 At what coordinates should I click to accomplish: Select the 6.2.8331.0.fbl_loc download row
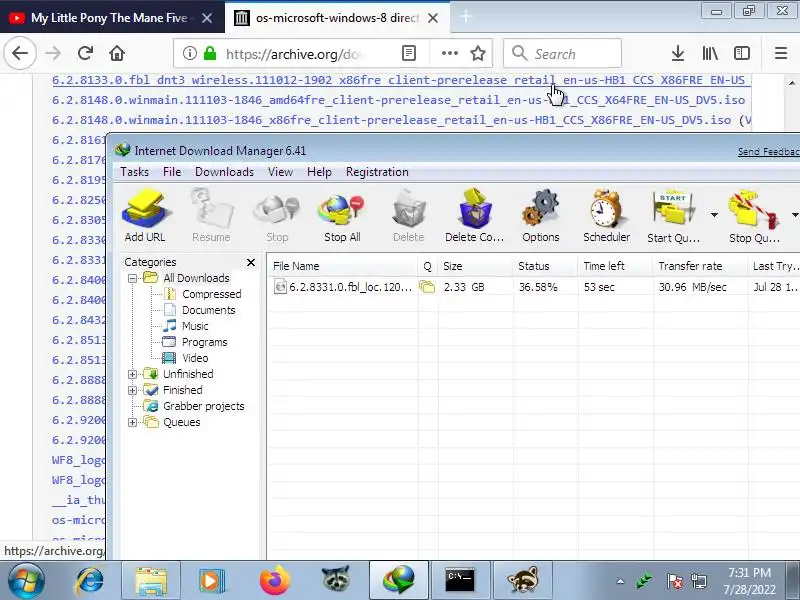(534, 287)
